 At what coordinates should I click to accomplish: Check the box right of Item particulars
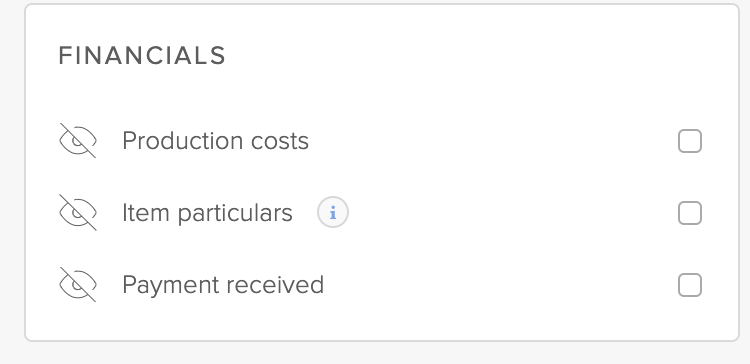coord(690,213)
